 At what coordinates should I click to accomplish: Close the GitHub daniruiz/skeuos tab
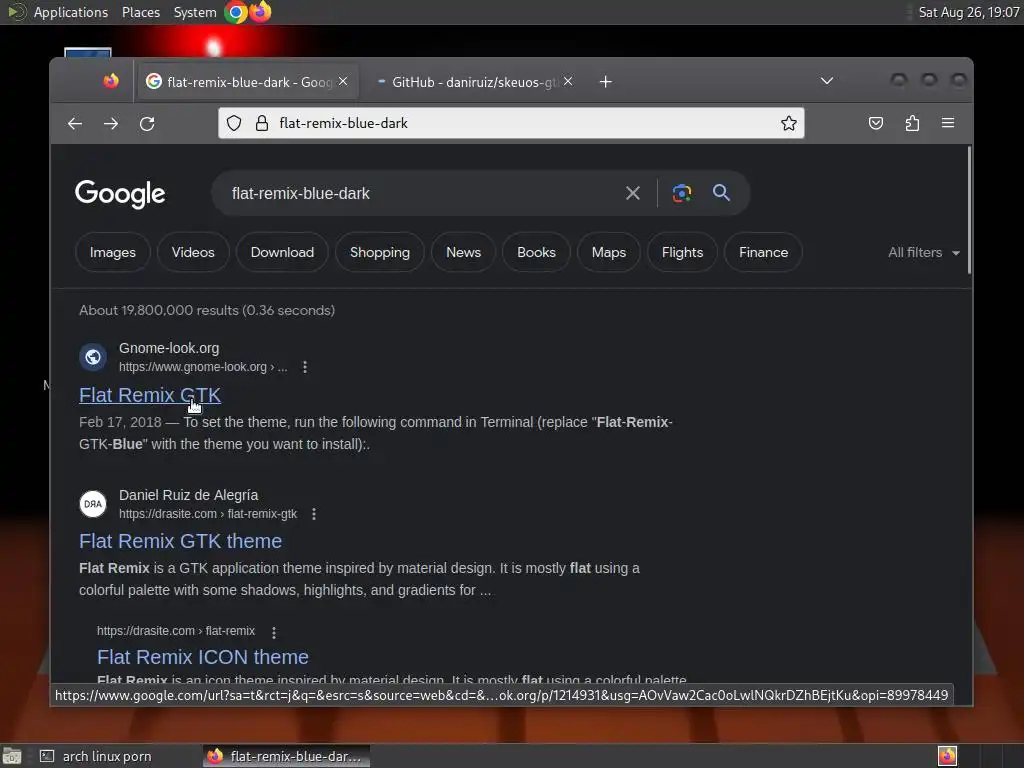click(568, 81)
